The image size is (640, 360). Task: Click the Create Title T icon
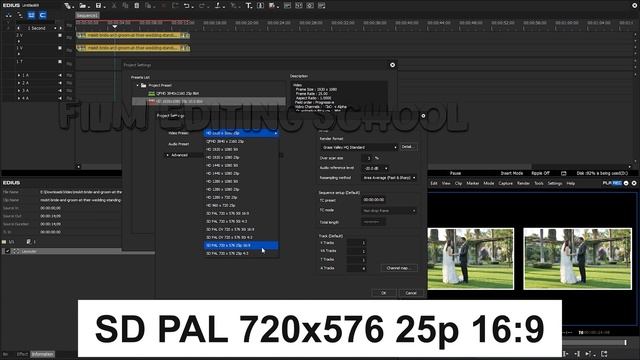tap(249, 6)
